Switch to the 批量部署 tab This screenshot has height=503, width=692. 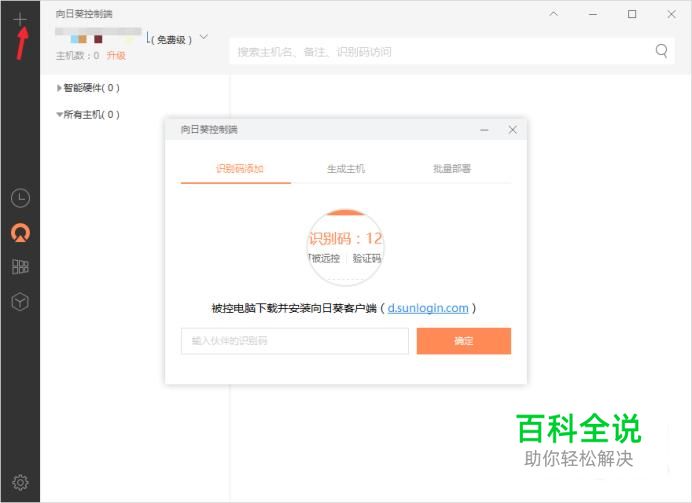[452, 169]
